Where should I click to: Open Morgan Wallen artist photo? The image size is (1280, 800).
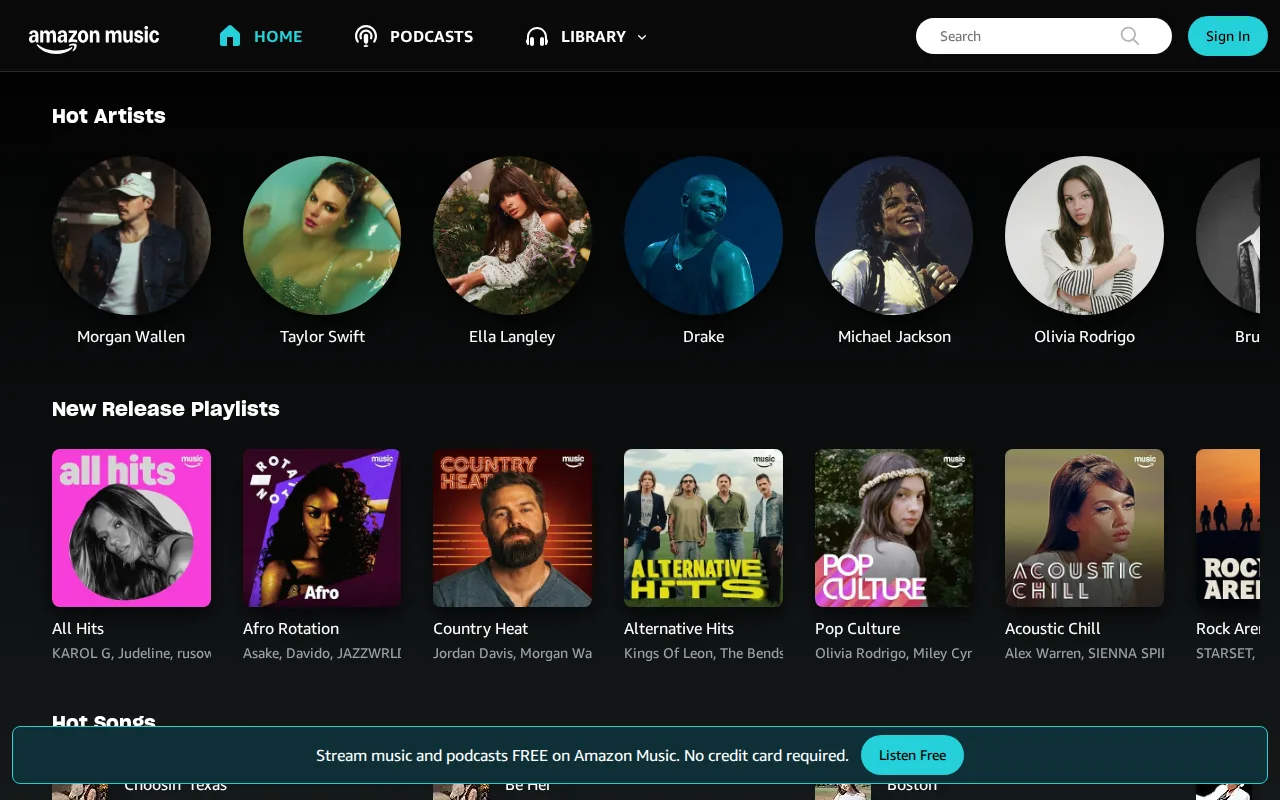[131, 236]
